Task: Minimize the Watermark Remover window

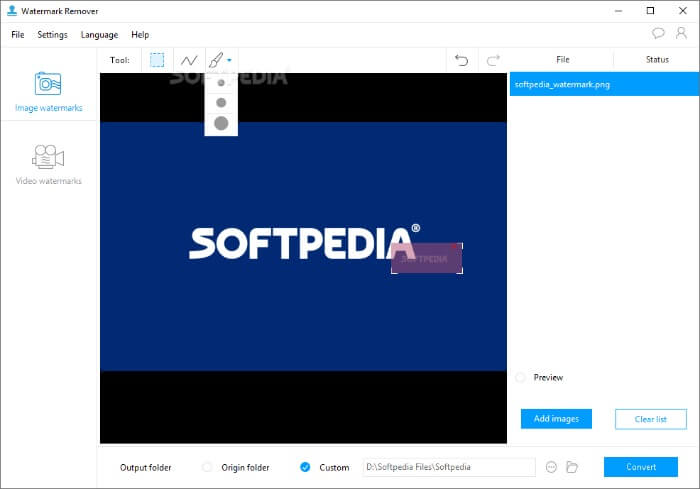Action: 618,11
